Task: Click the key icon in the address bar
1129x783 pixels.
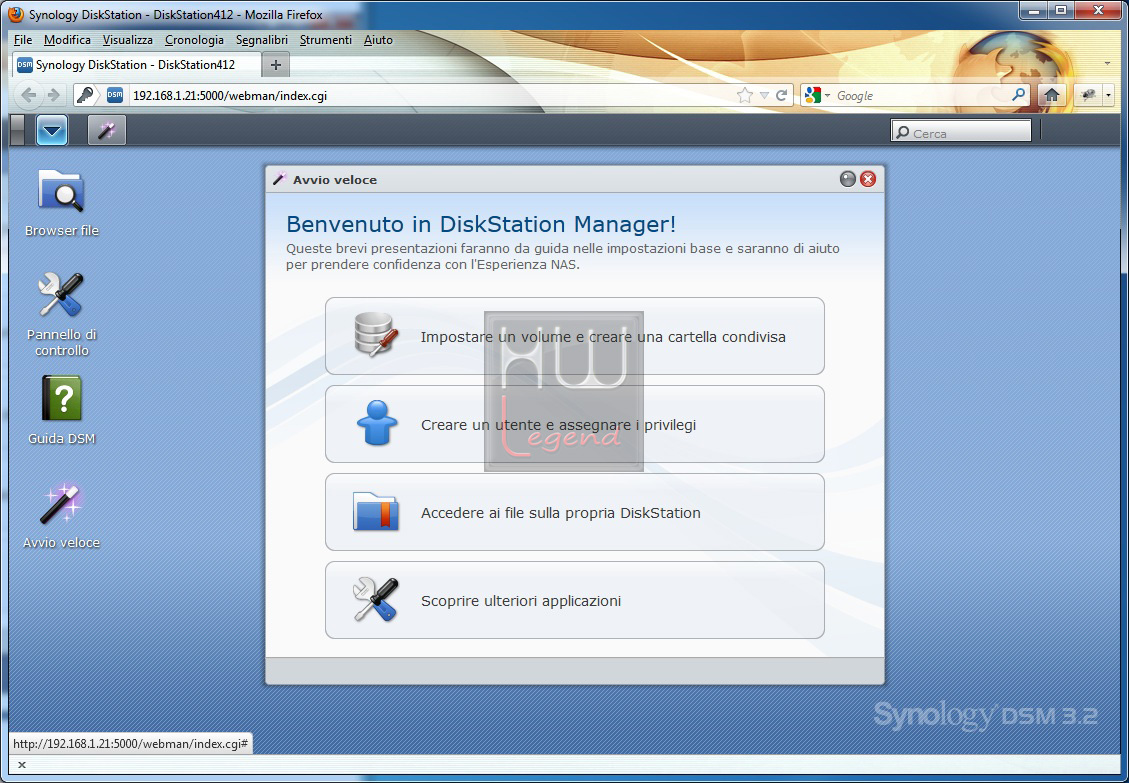Action: 86,95
